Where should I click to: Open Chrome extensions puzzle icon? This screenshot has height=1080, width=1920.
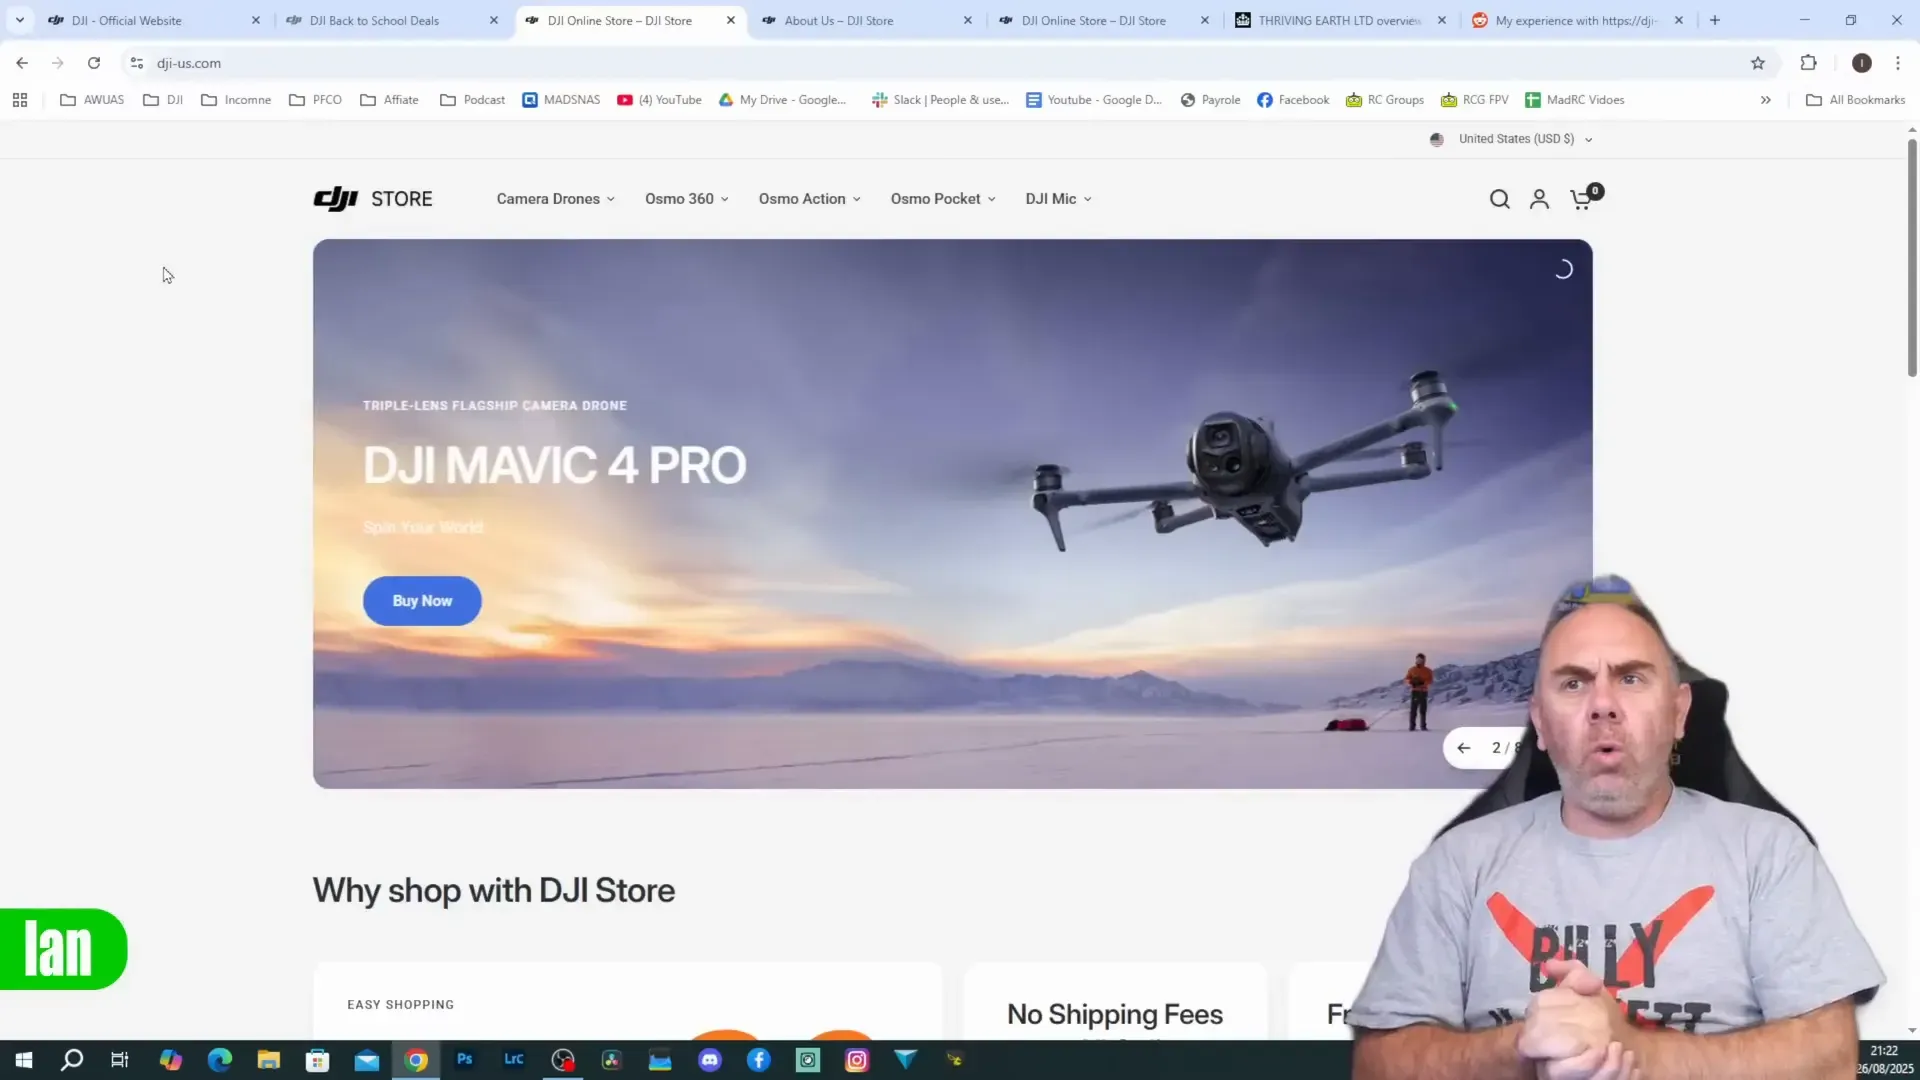tap(1808, 63)
